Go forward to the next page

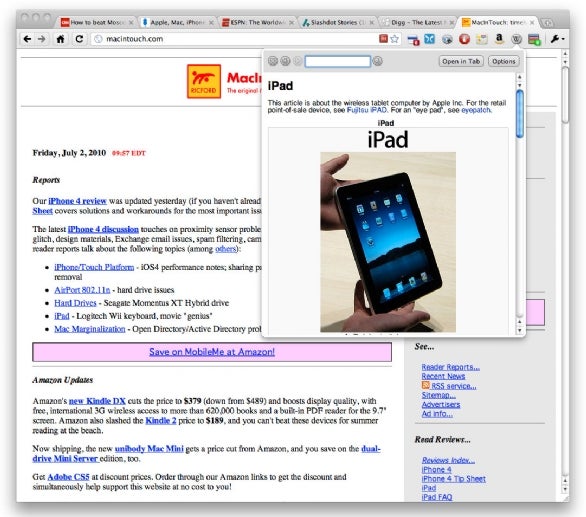point(42,39)
